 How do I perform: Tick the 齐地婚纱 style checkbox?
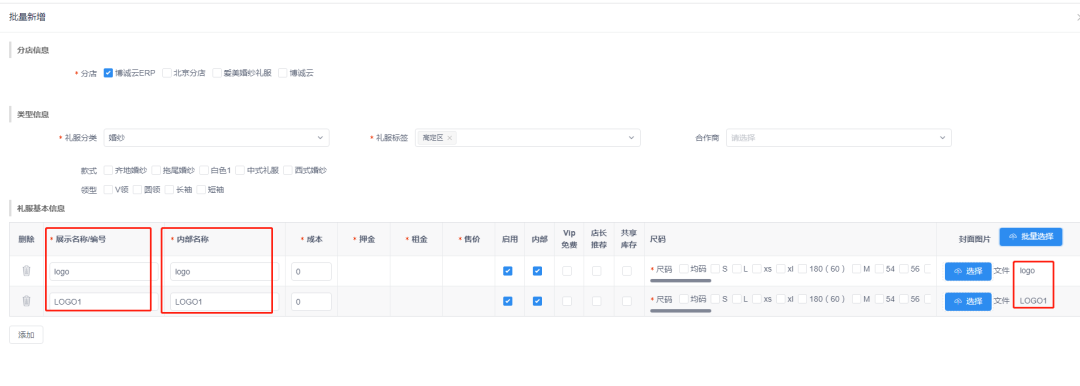[x=108, y=170]
